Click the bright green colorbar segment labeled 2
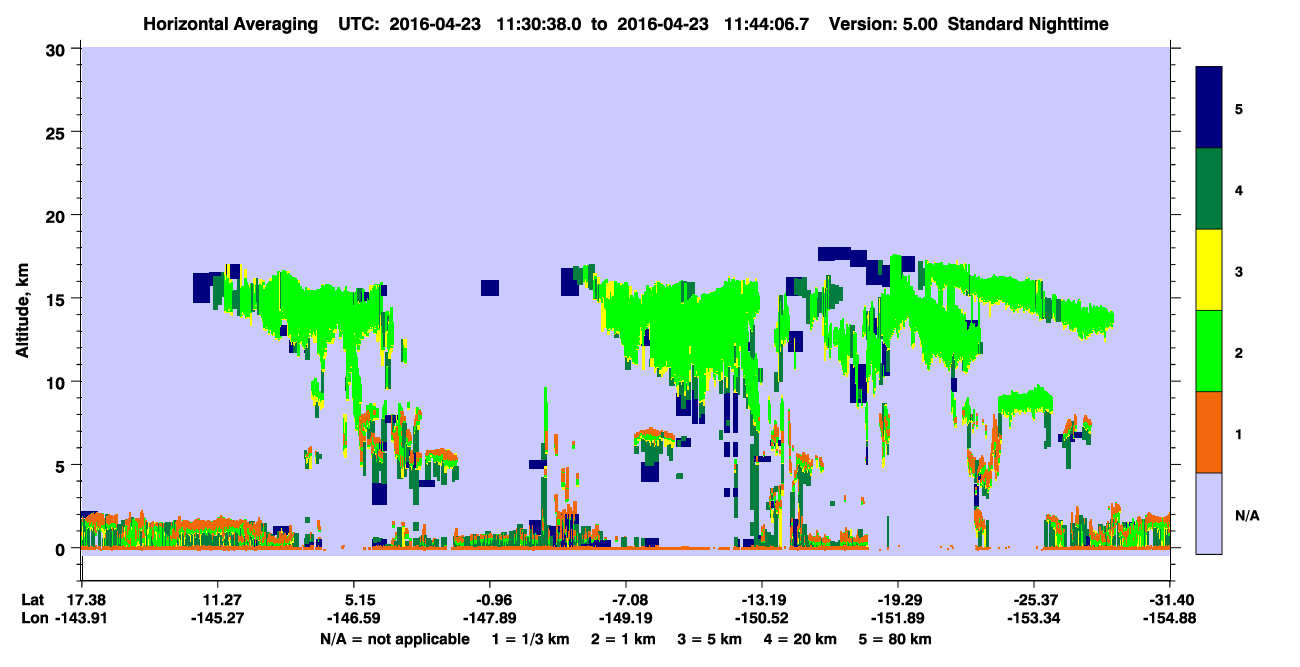The image size is (1300, 667). [x=1210, y=350]
